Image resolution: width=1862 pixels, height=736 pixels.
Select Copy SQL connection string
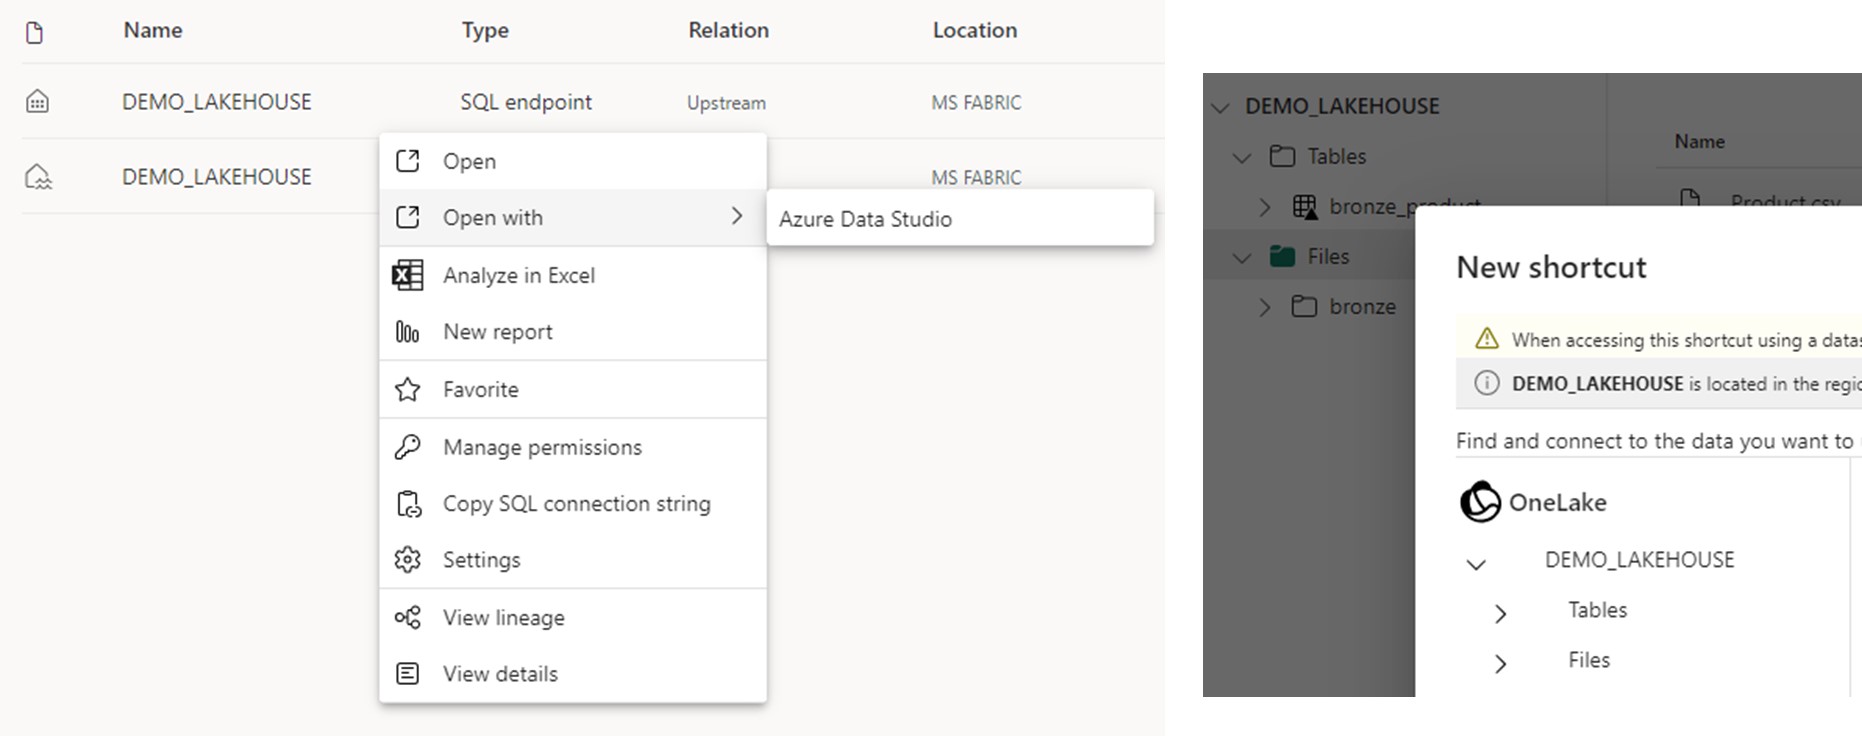point(573,504)
